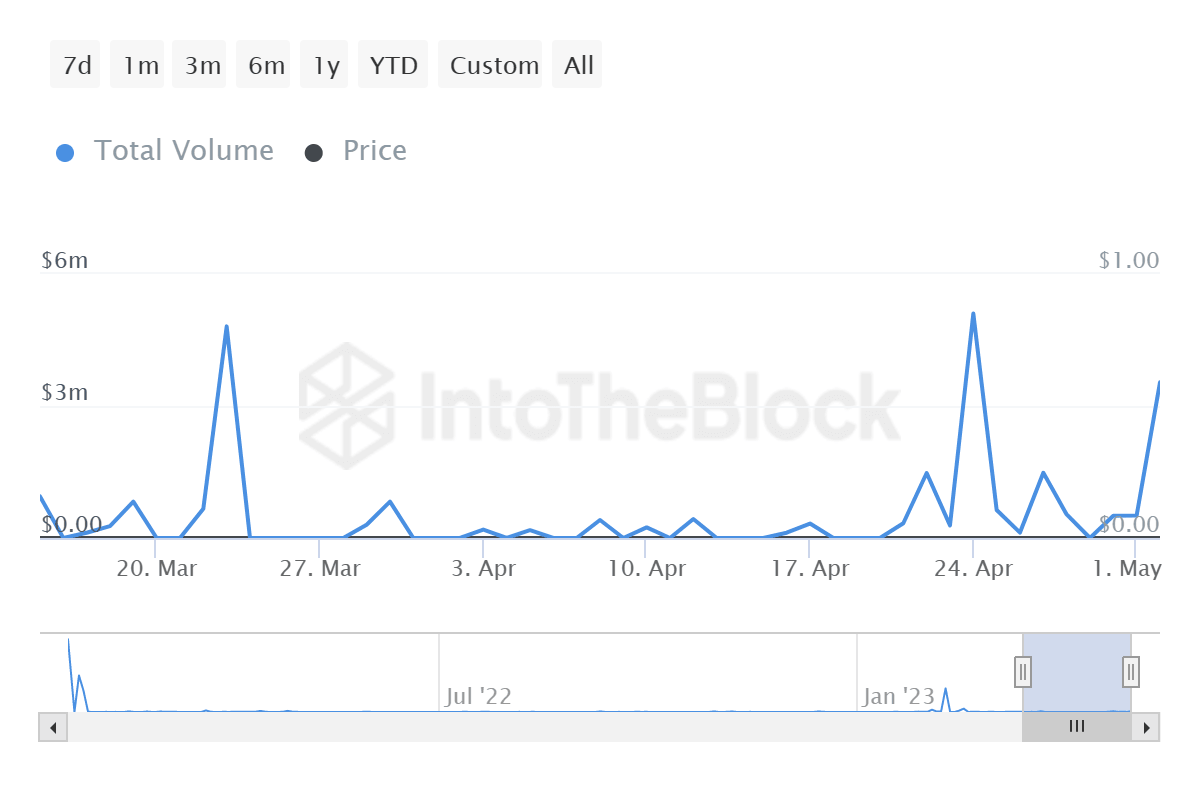Select the All time range
The height and width of the screenshot is (800, 1200).
pyautogui.click(x=577, y=64)
